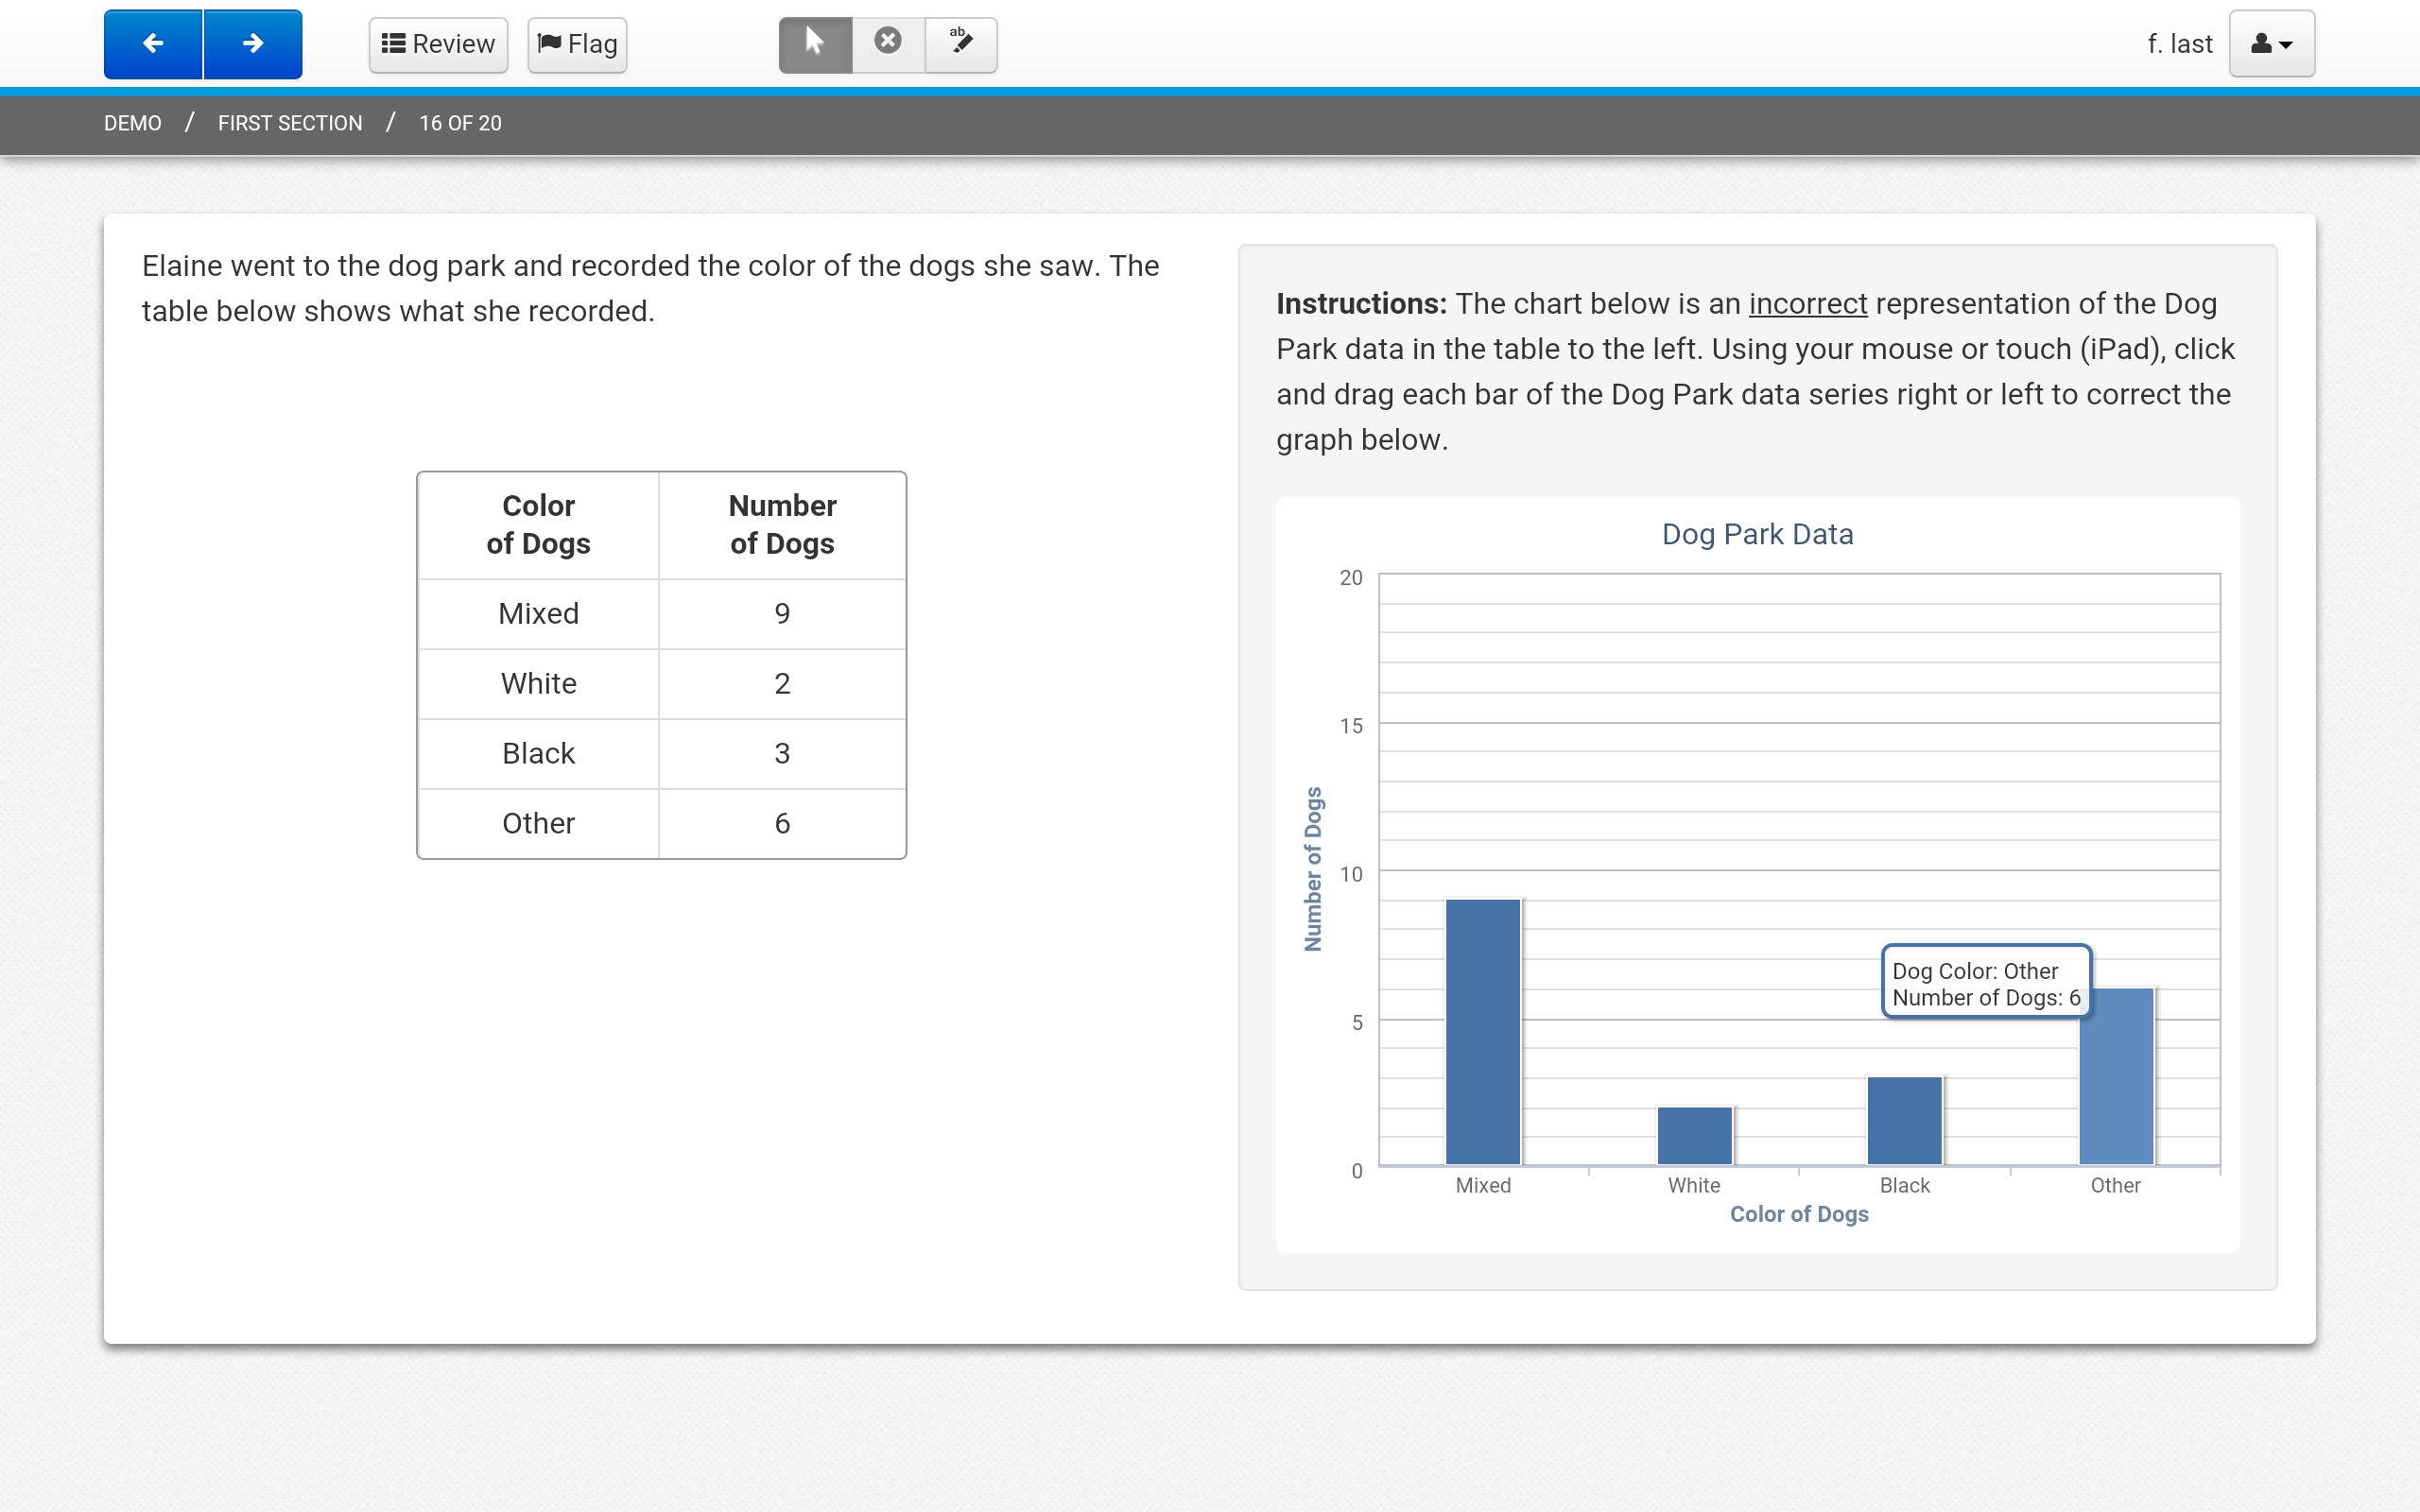Click the back navigation arrow
This screenshot has width=2420, height=1512.
coord(152,43)
